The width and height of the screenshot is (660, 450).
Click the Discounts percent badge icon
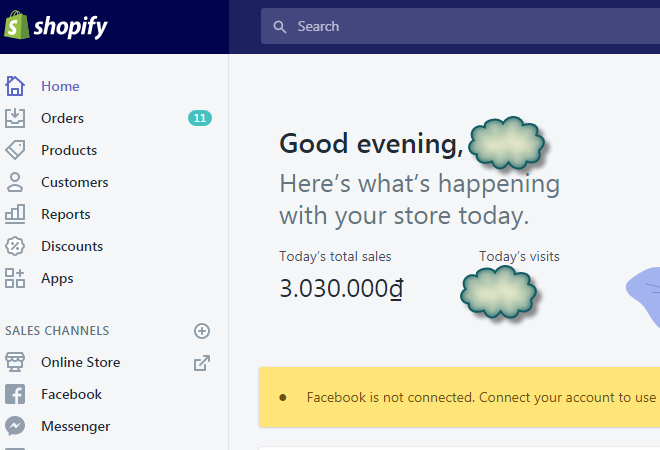(x=15, y=246)
